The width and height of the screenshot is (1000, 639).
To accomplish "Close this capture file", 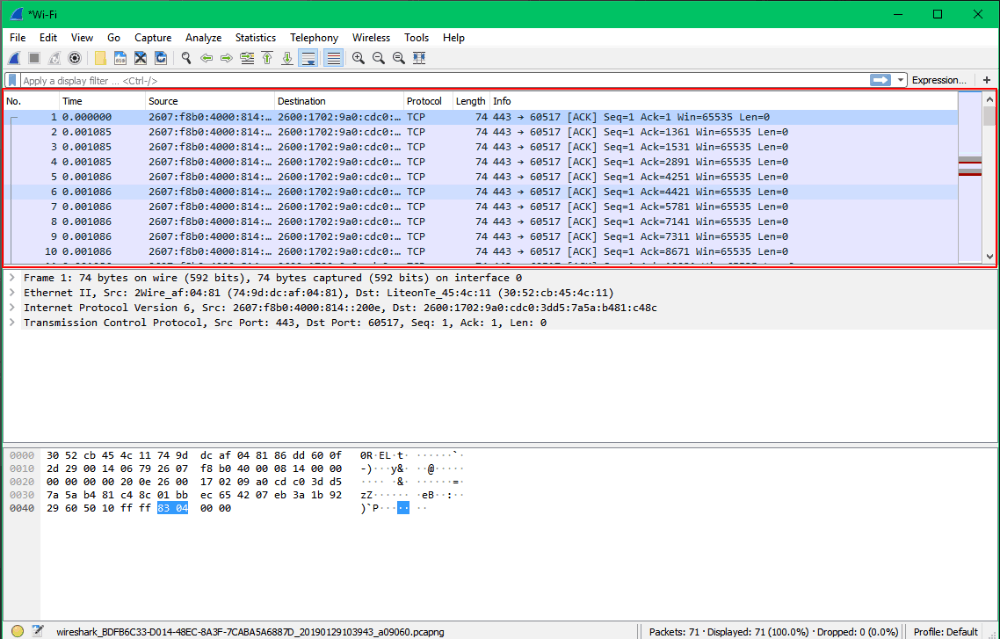I will coord(140,58).
